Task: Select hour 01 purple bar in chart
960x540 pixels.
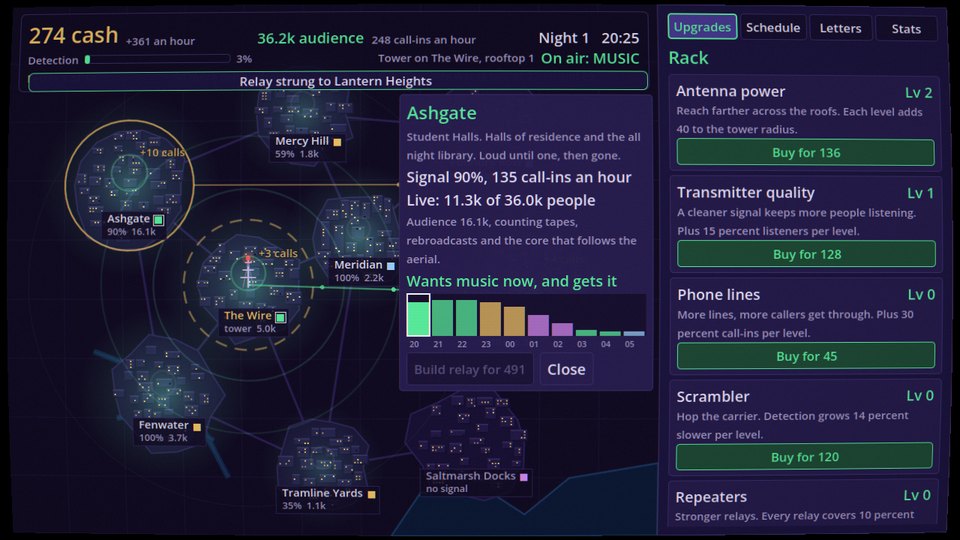Action: point(538,325)
